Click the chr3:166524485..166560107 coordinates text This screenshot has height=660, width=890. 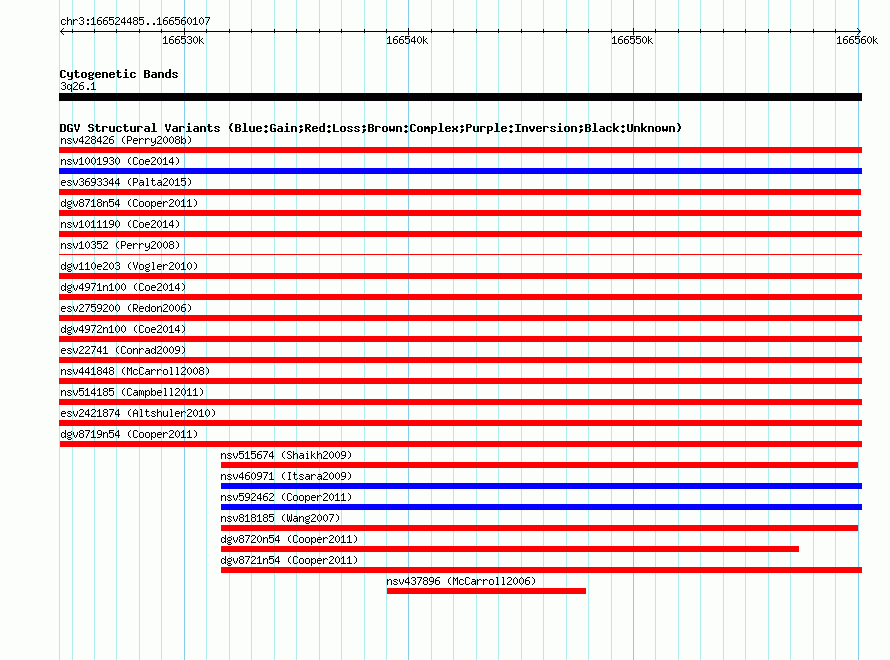click(135, 21)
